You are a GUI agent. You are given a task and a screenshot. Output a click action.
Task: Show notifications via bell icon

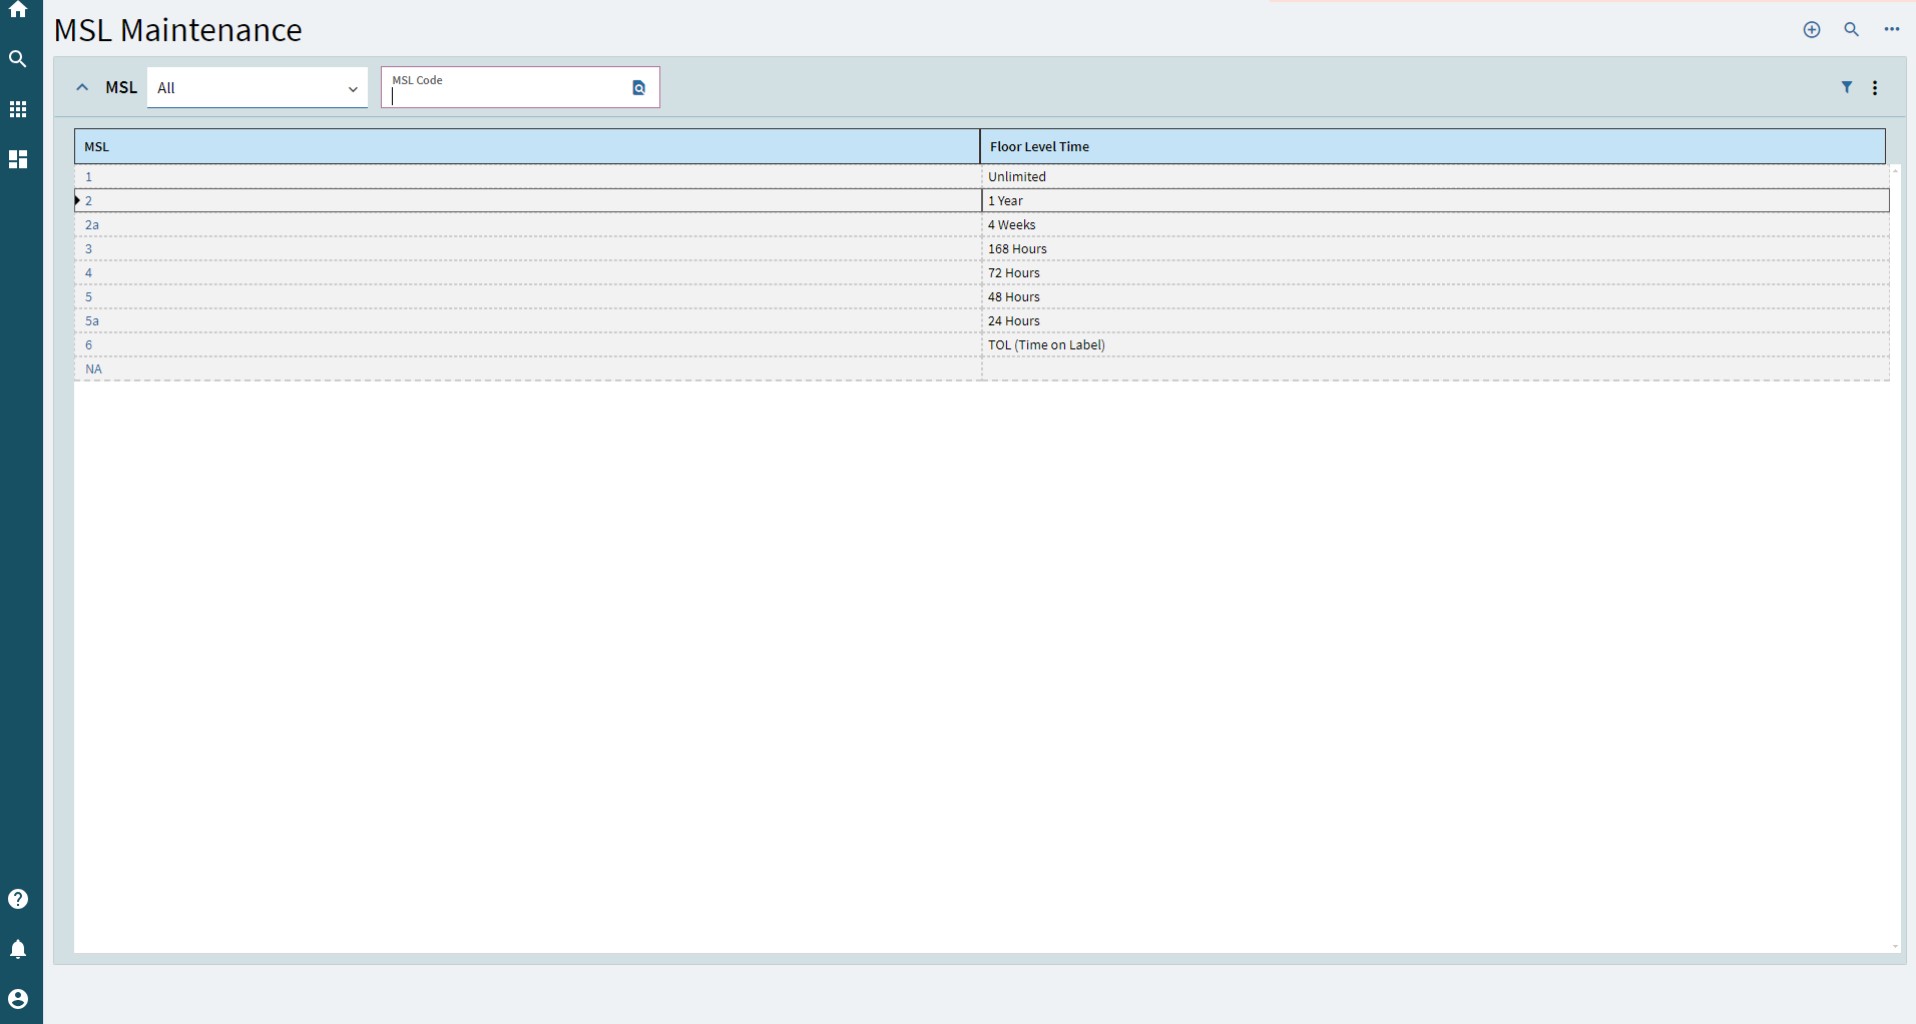[x=18, y=950]
